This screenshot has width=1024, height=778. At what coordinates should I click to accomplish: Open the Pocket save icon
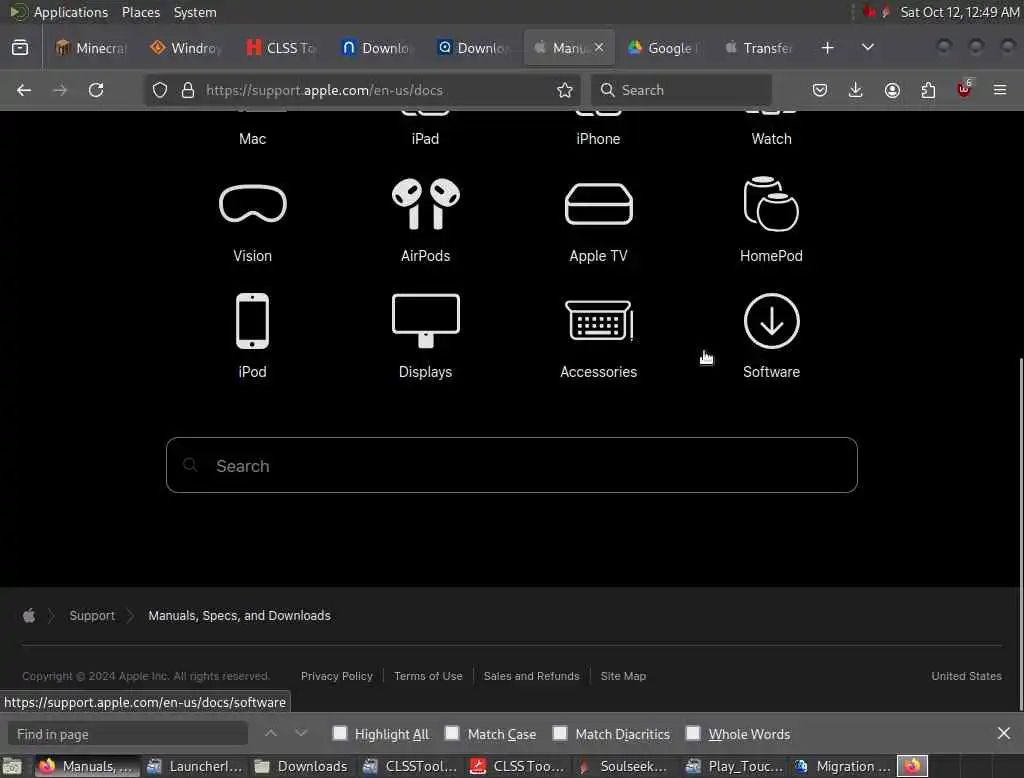click(x=820, y=90)
